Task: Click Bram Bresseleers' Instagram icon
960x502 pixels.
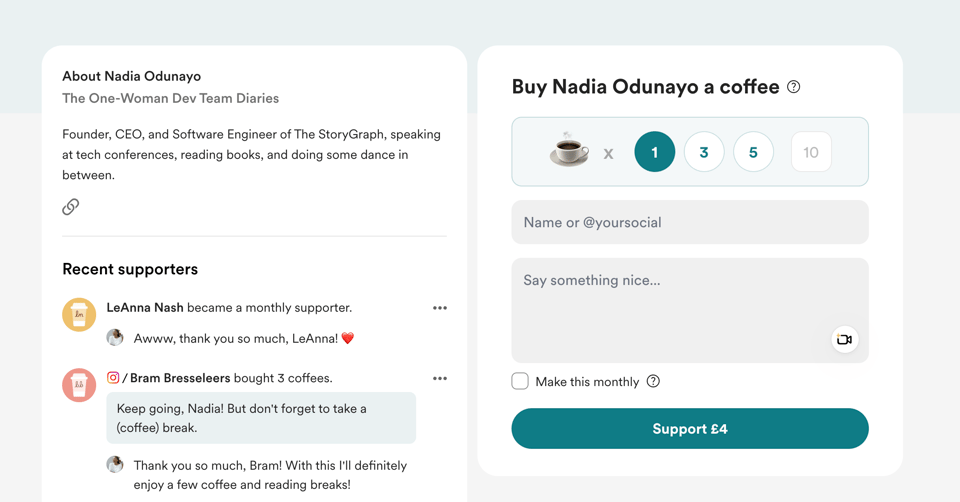Action: [113, 378]
